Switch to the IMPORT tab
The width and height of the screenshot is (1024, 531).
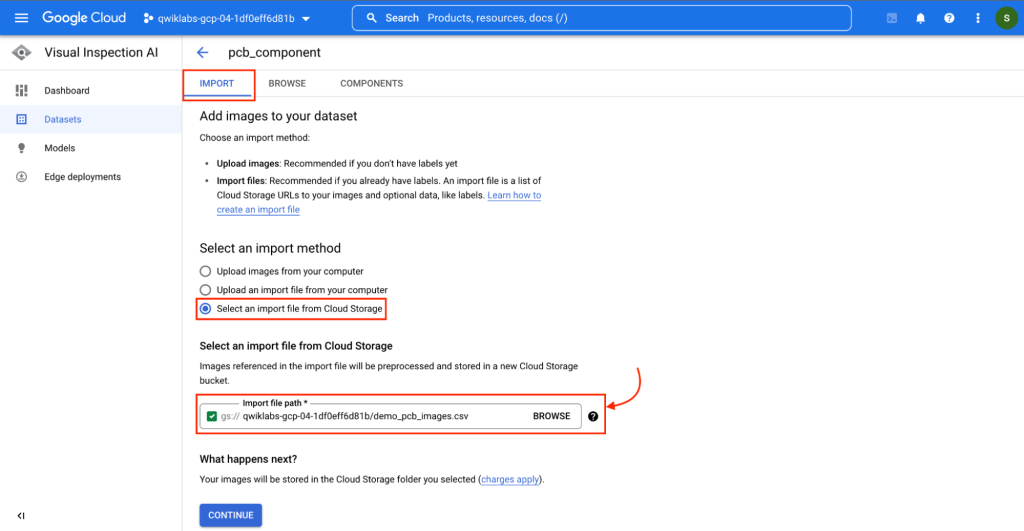217,84
